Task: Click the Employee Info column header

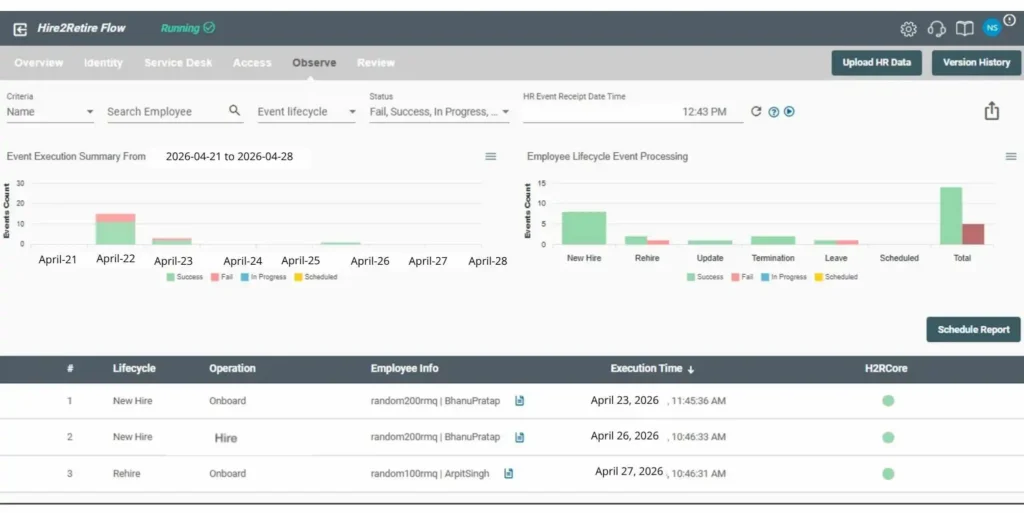Action: [x=404, y=369]
